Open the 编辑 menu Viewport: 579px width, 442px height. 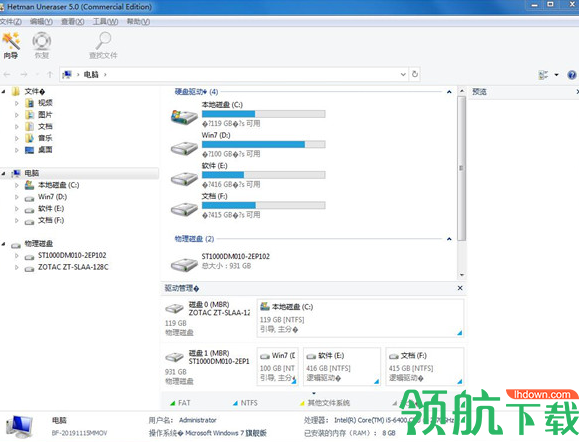[x=41, y=22]
